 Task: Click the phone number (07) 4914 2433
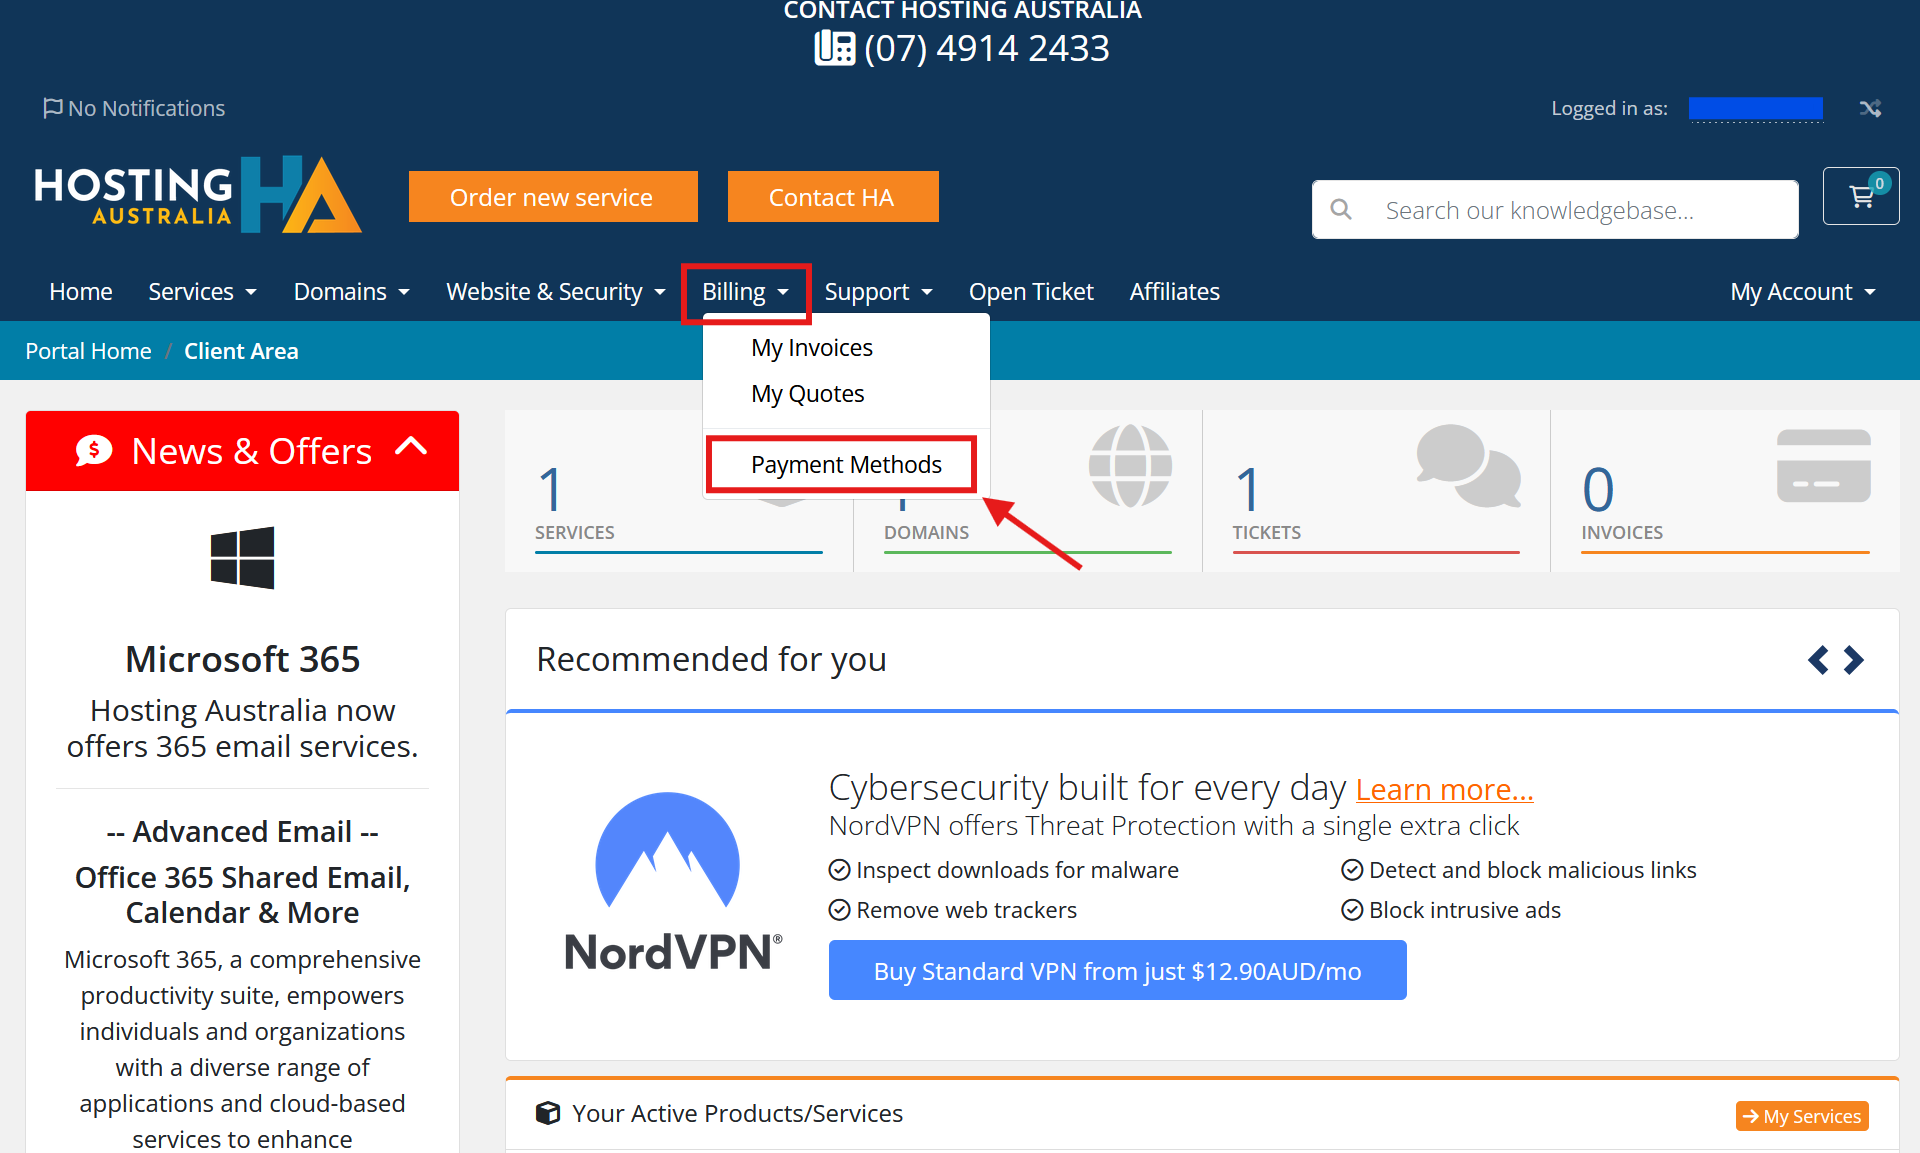click(x=987, y=48)
